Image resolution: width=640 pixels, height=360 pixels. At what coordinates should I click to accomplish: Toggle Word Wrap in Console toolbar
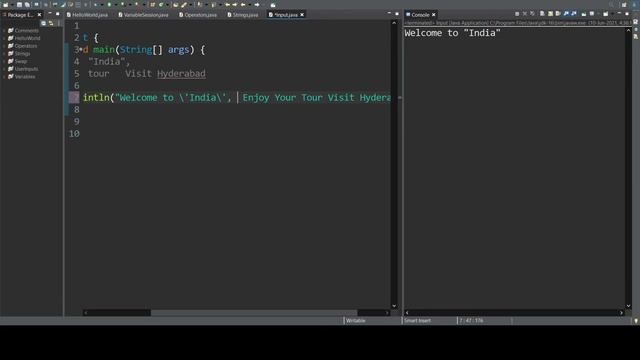[x=558, y=14]
